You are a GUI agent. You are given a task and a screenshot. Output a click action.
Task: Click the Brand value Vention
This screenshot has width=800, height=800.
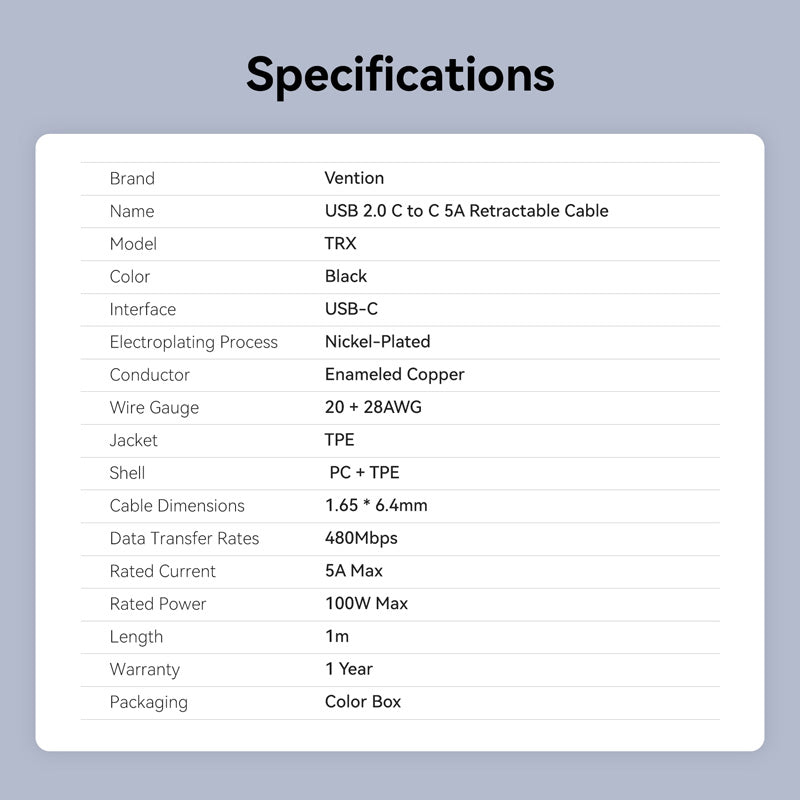[x=354, y=178]
